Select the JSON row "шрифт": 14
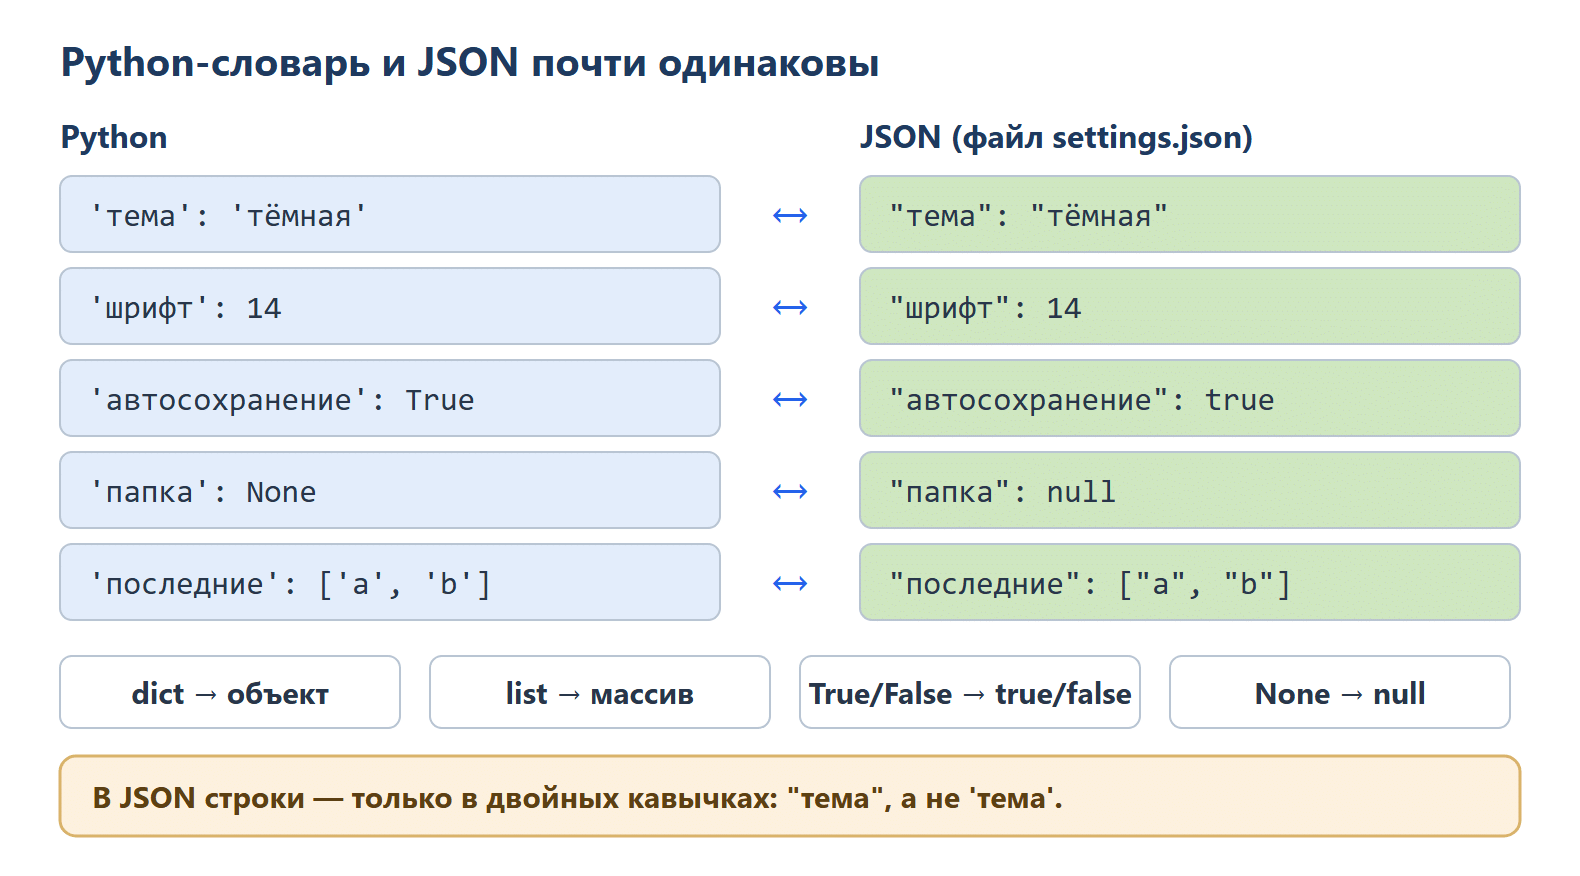Viewport: 1580px width, 876px height. [x=1190, y=306]
